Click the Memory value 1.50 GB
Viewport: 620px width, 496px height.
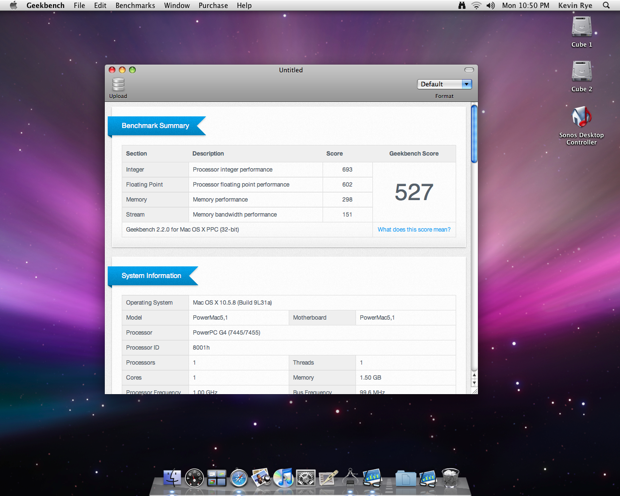370,378
